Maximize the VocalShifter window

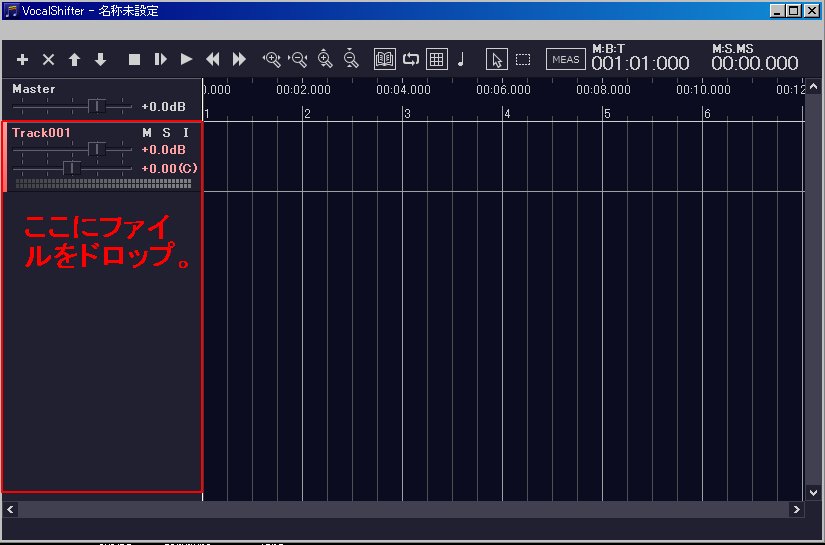pos(794,11)
